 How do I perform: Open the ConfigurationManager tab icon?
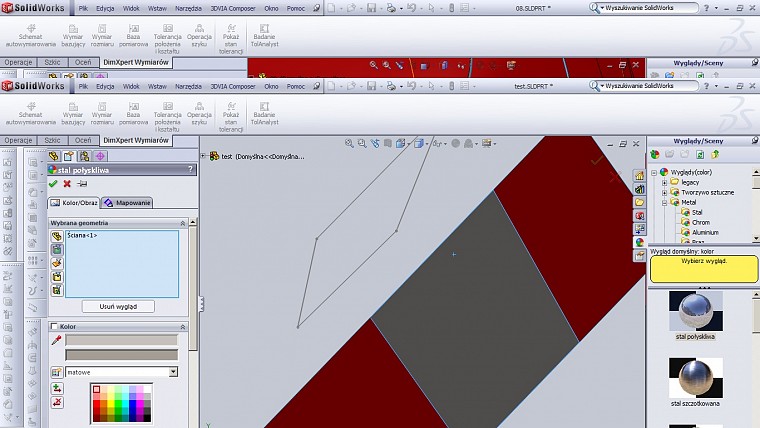(x=84, y=156)
